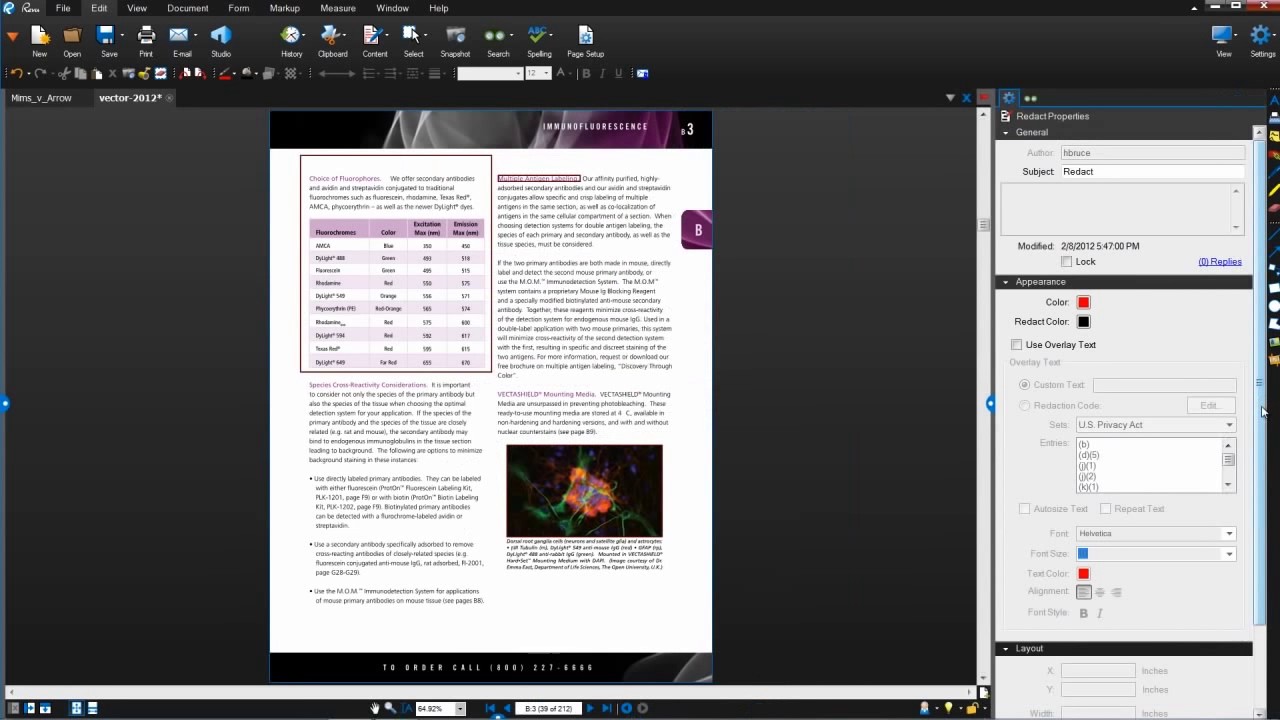Image resolution: width=1280 pixels, height=720 pixels.
Task: Go to next page arrow
Action: click(589, 708)
